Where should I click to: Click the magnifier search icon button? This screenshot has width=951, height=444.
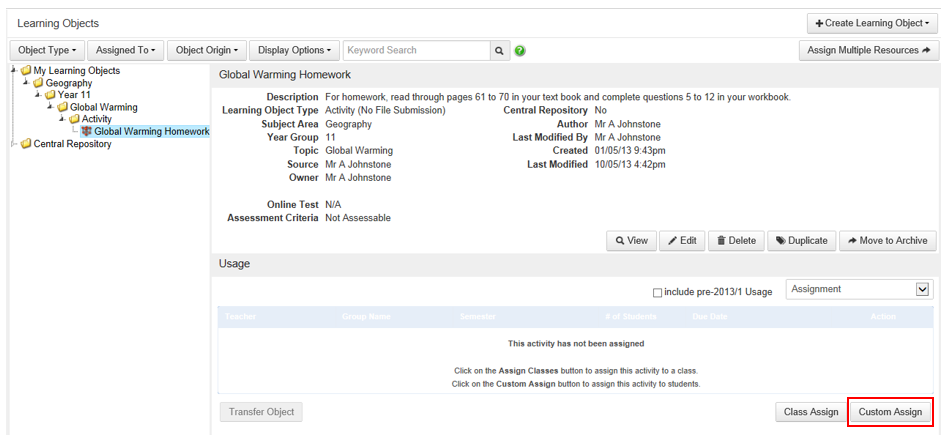pyautogui.click(x=499, y=50)
